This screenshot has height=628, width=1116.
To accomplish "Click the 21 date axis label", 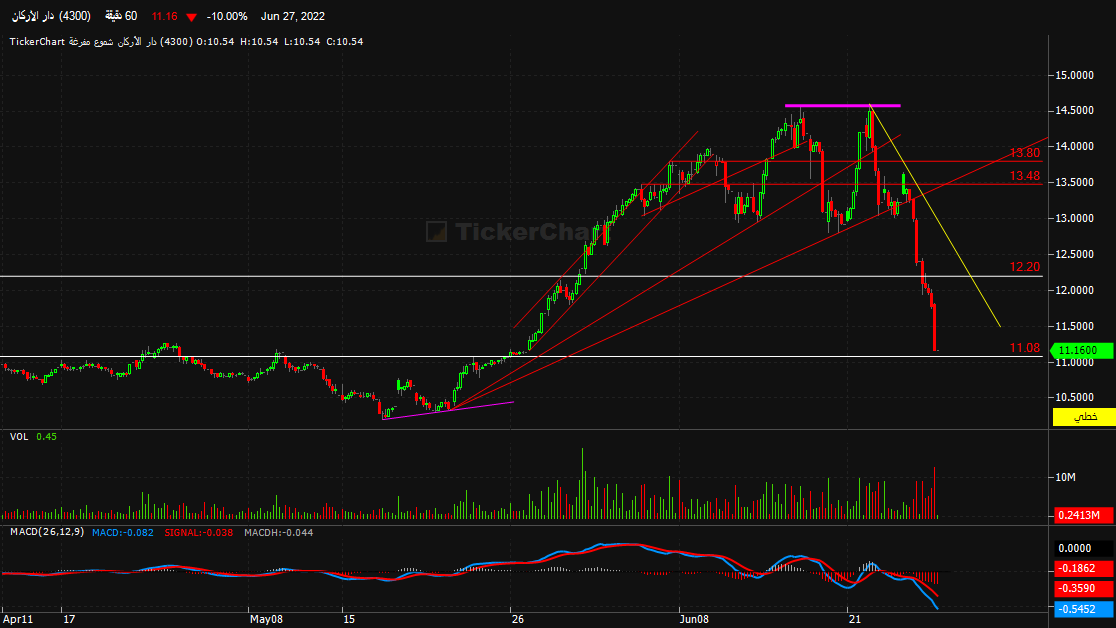I will [855, 619].
